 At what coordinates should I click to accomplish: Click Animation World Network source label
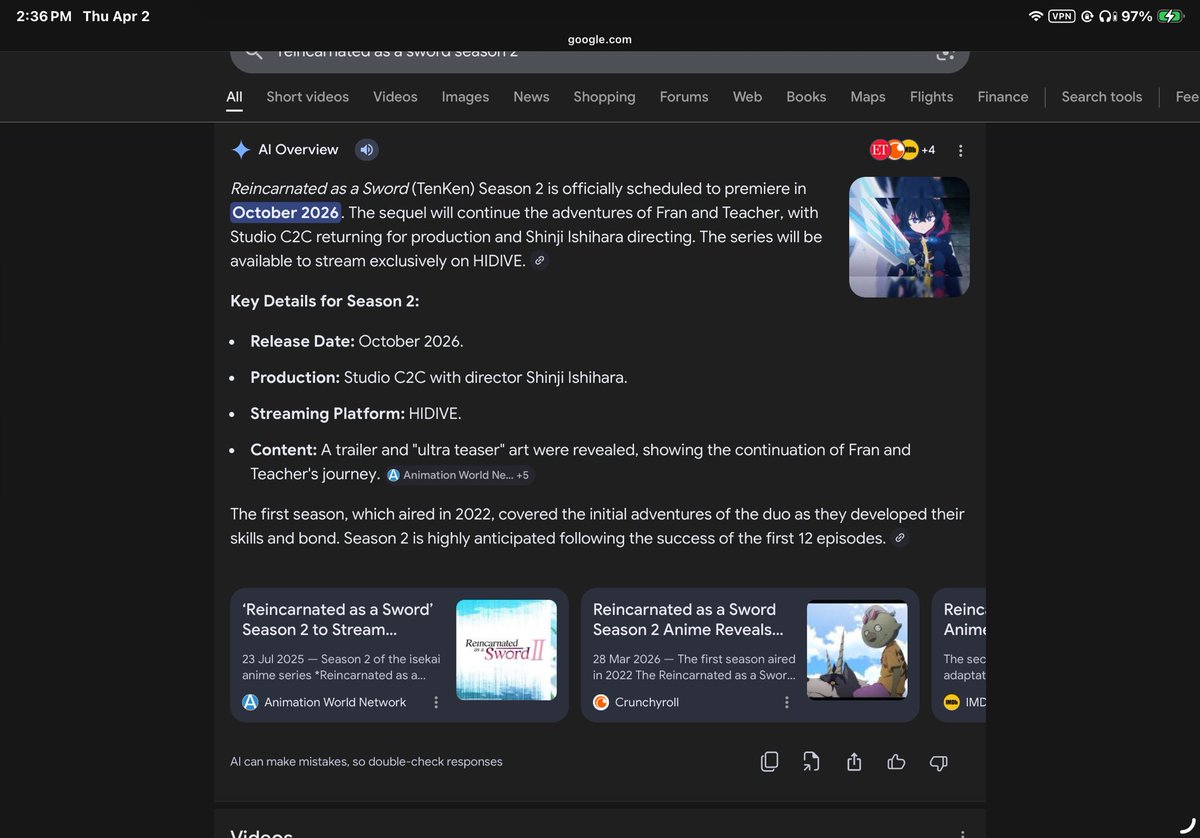(335, 702)
